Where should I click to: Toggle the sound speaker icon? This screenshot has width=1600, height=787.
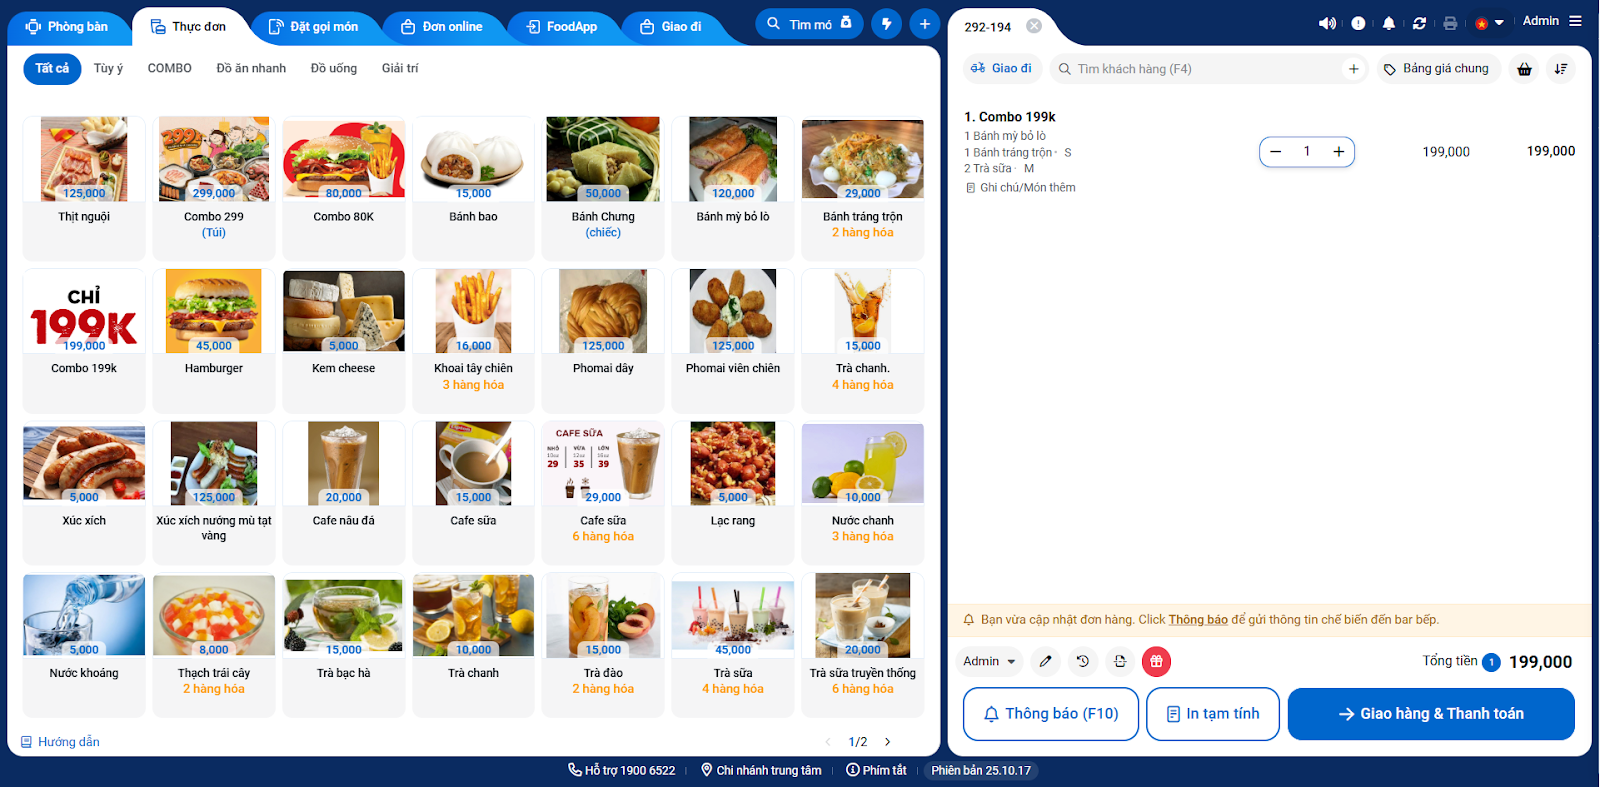click(1327, 23)
